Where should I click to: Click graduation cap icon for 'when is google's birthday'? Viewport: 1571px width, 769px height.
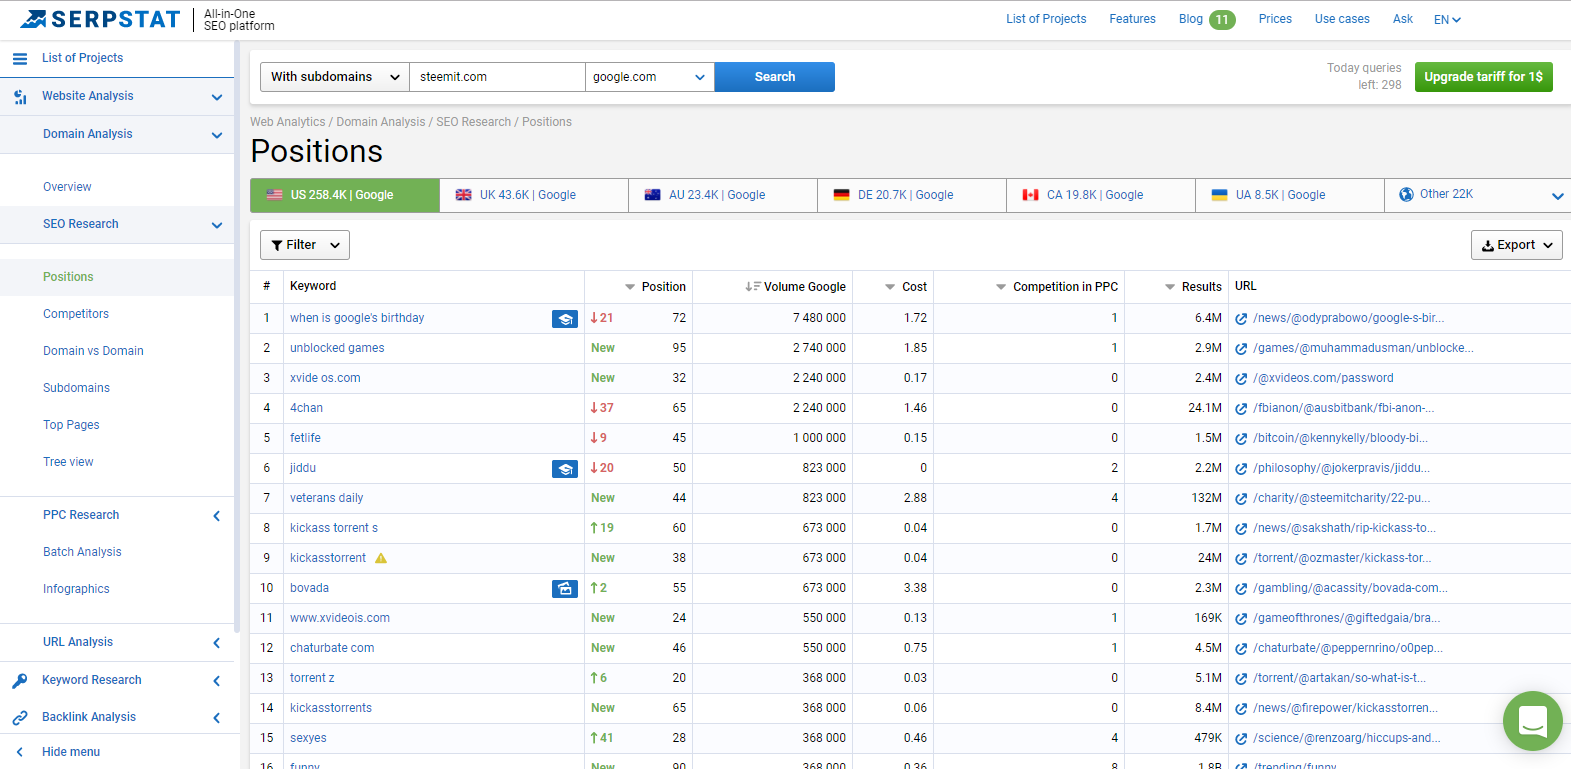[x=565, y=319]
